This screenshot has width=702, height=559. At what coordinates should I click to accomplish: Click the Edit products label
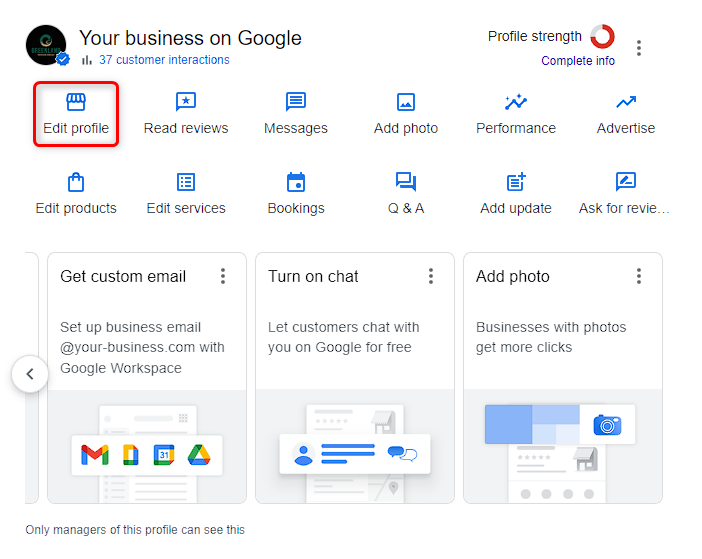coord(76,209)
